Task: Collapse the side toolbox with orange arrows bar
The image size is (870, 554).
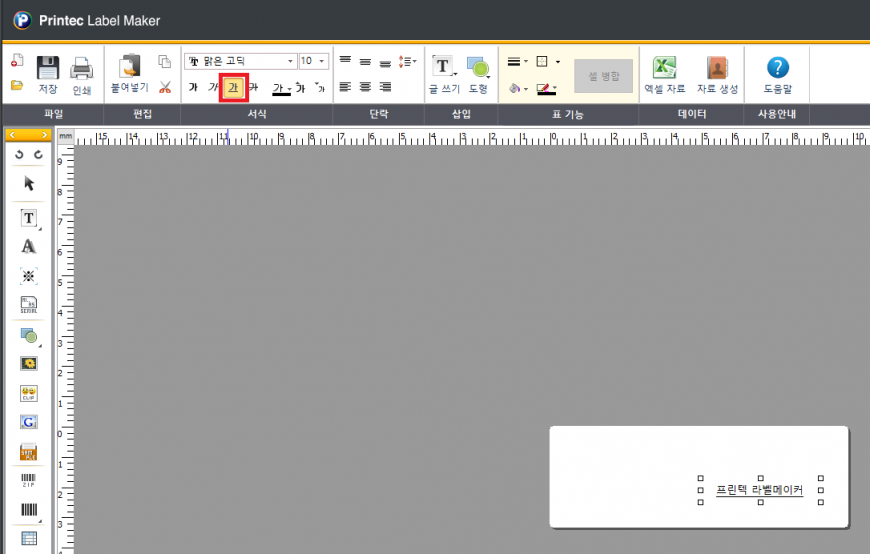Action: [28, 135]
